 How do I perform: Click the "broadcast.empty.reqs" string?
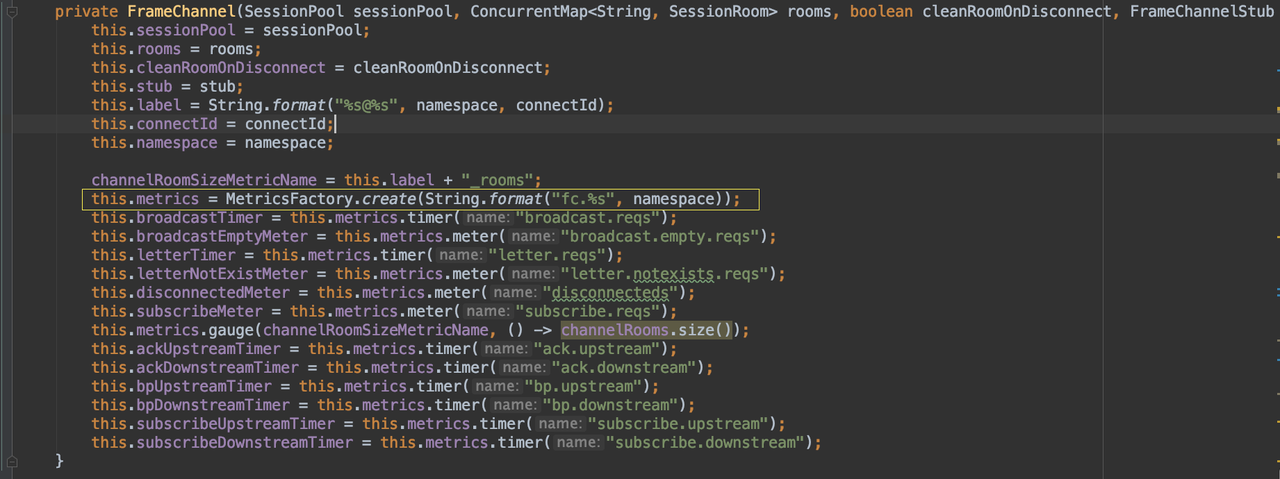point(661,236)
